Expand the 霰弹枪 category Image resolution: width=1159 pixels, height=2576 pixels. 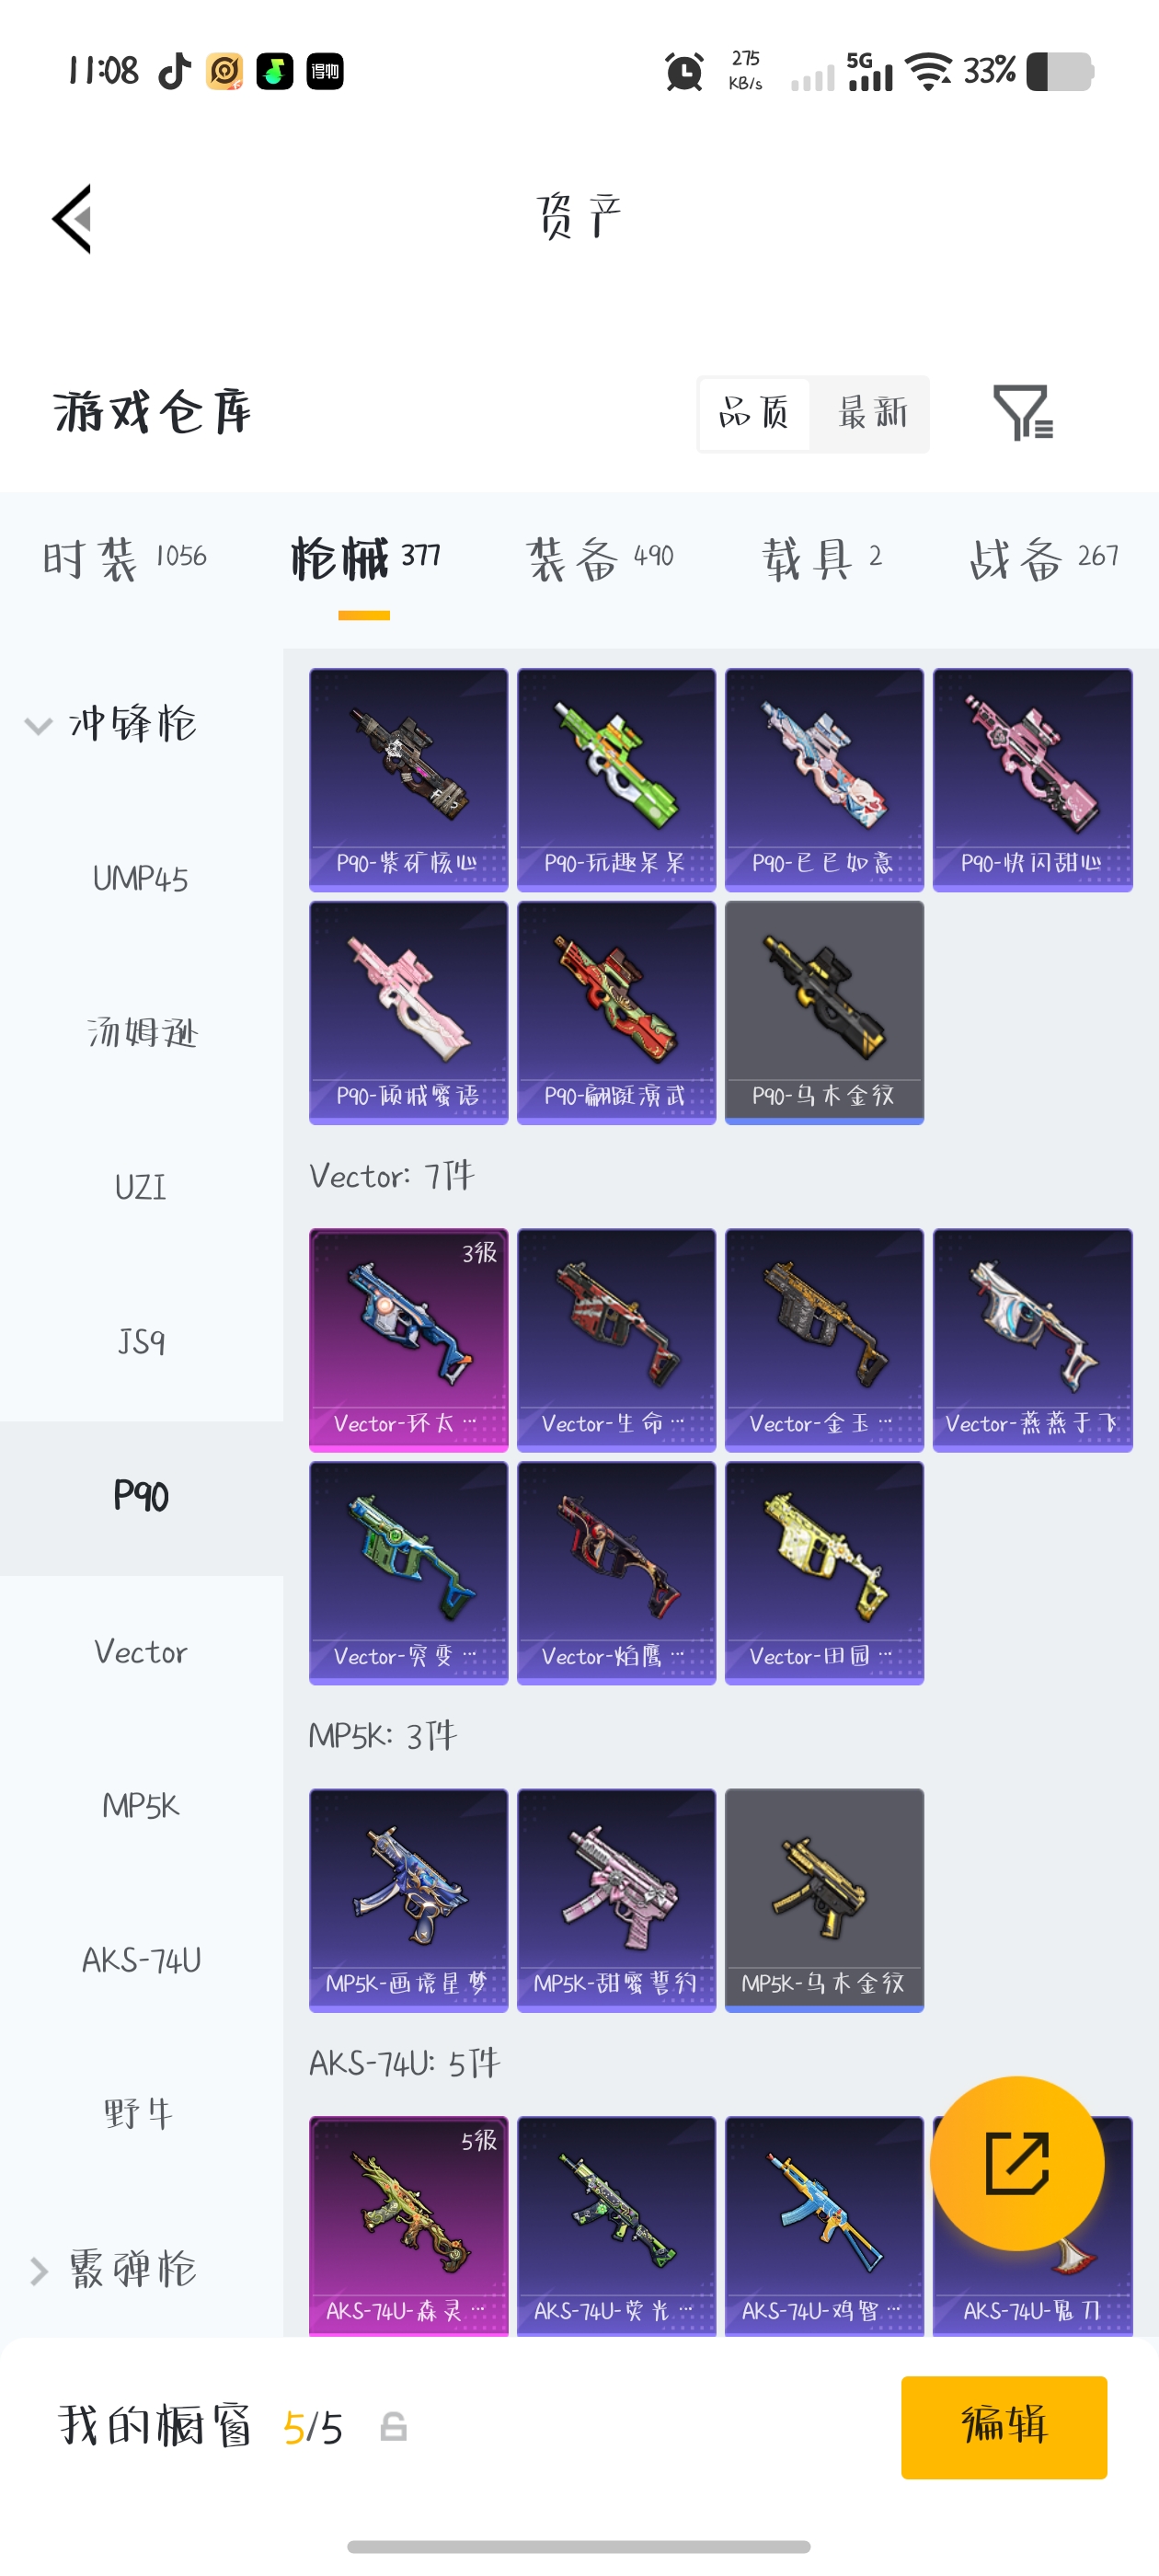(x=111, y=2268)
